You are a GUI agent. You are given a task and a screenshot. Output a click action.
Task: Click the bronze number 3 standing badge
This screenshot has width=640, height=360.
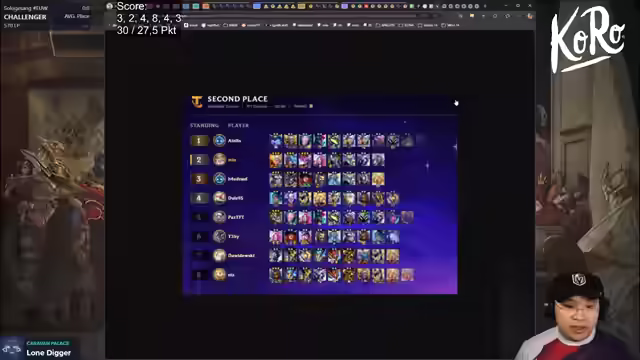[x=199, y=179]
